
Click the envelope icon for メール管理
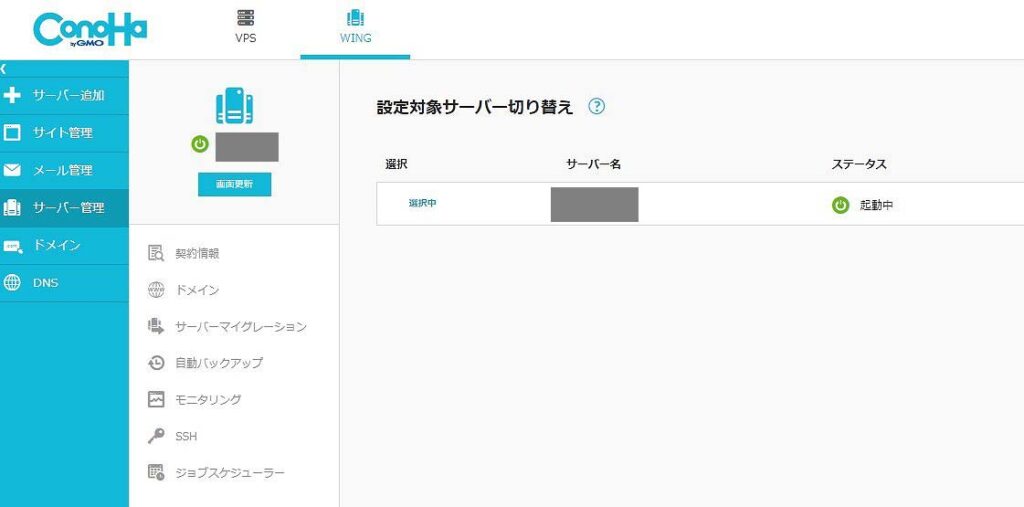click(12, 171)
